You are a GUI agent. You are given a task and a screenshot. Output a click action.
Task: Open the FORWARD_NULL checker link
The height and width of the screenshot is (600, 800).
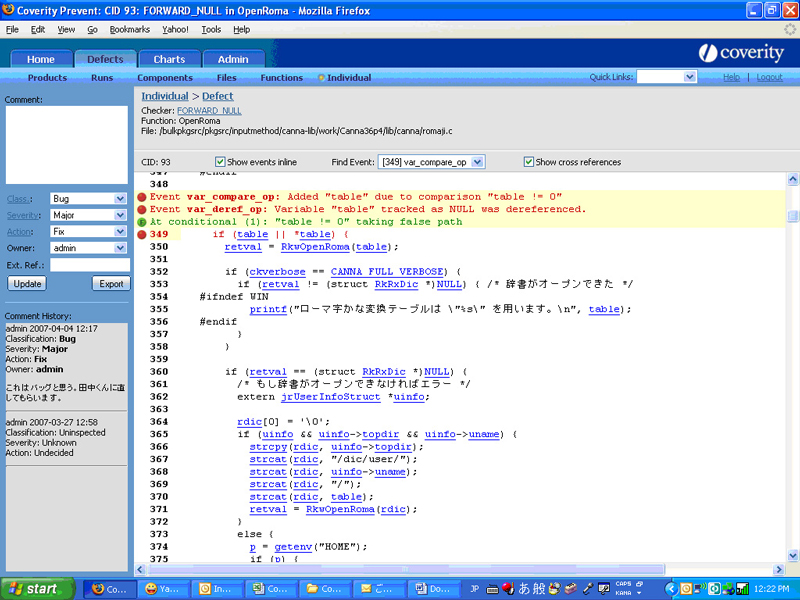tap(209, 111)
